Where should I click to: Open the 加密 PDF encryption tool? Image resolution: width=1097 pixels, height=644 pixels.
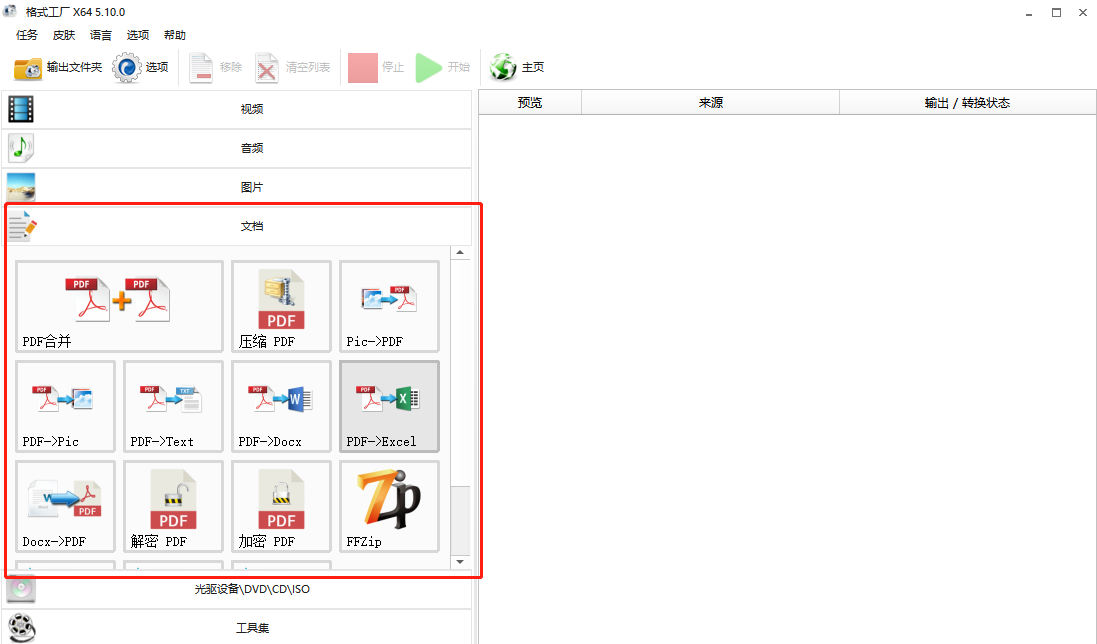[281, 506]
